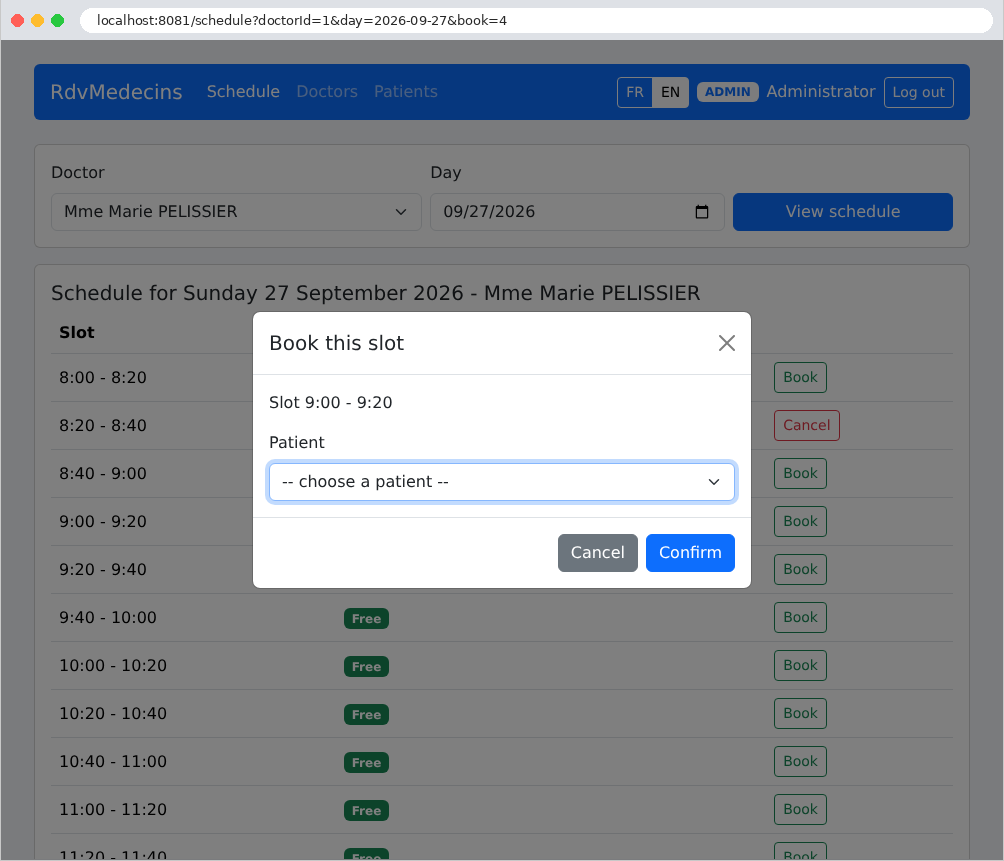
Task: Click the Administrator user name
Action: [x=821, y=92]
